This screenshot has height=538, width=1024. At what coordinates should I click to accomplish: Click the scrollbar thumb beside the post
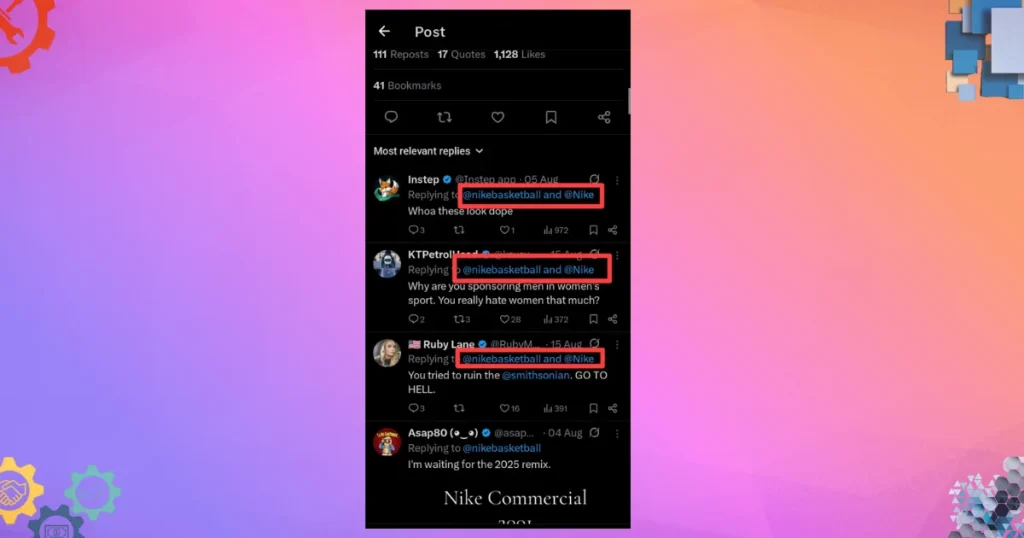coord(629,101)
